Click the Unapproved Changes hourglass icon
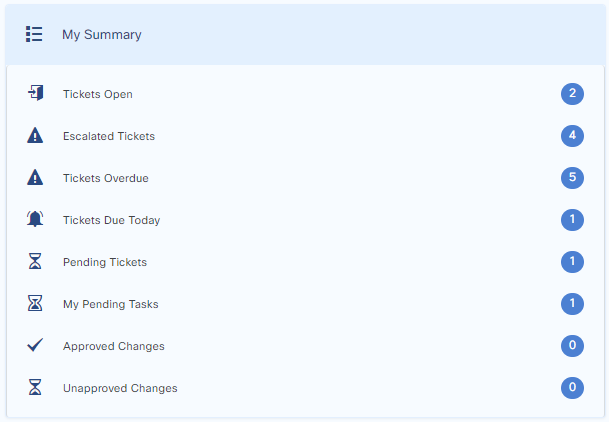The width and height of the screenshot is (609, 422). tap(35, 388)
